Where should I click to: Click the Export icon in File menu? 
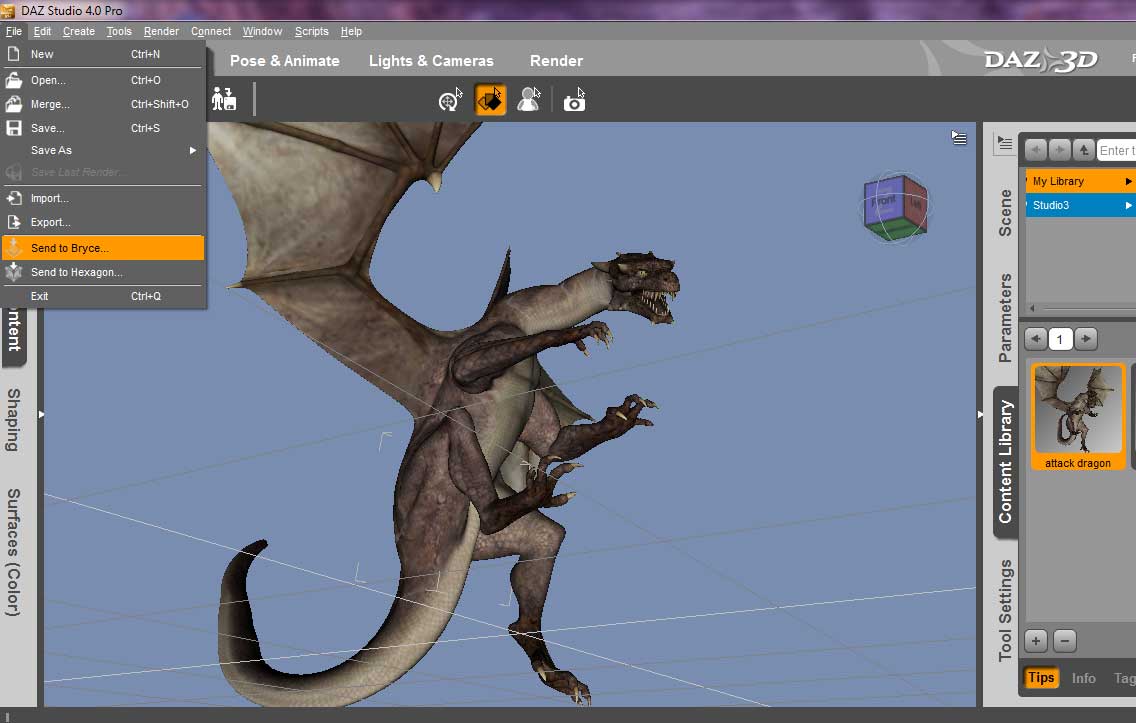pyautogui.click(x=13, y=222)
